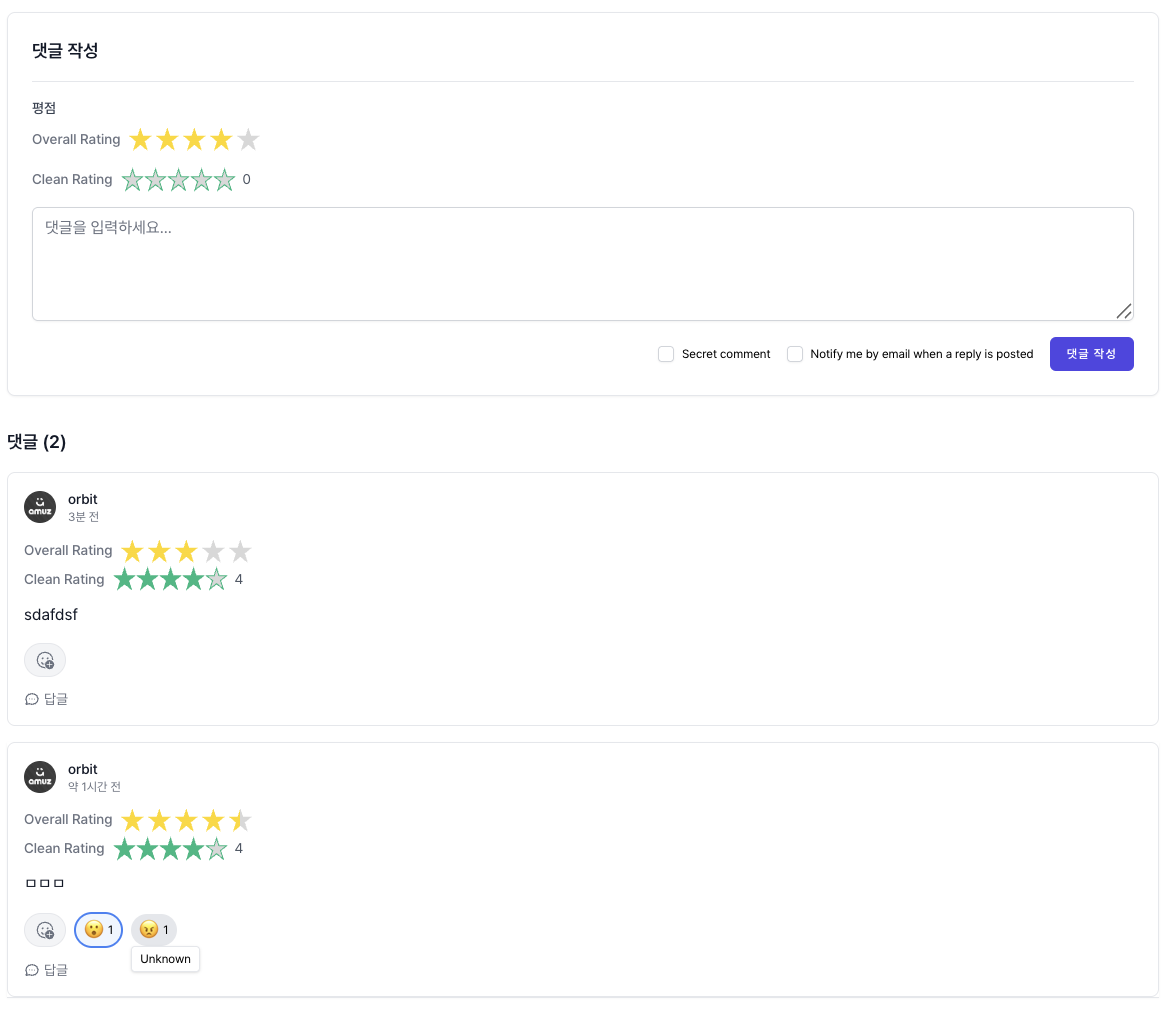
Task: Focus the comment text area
Action: point(582,264)
